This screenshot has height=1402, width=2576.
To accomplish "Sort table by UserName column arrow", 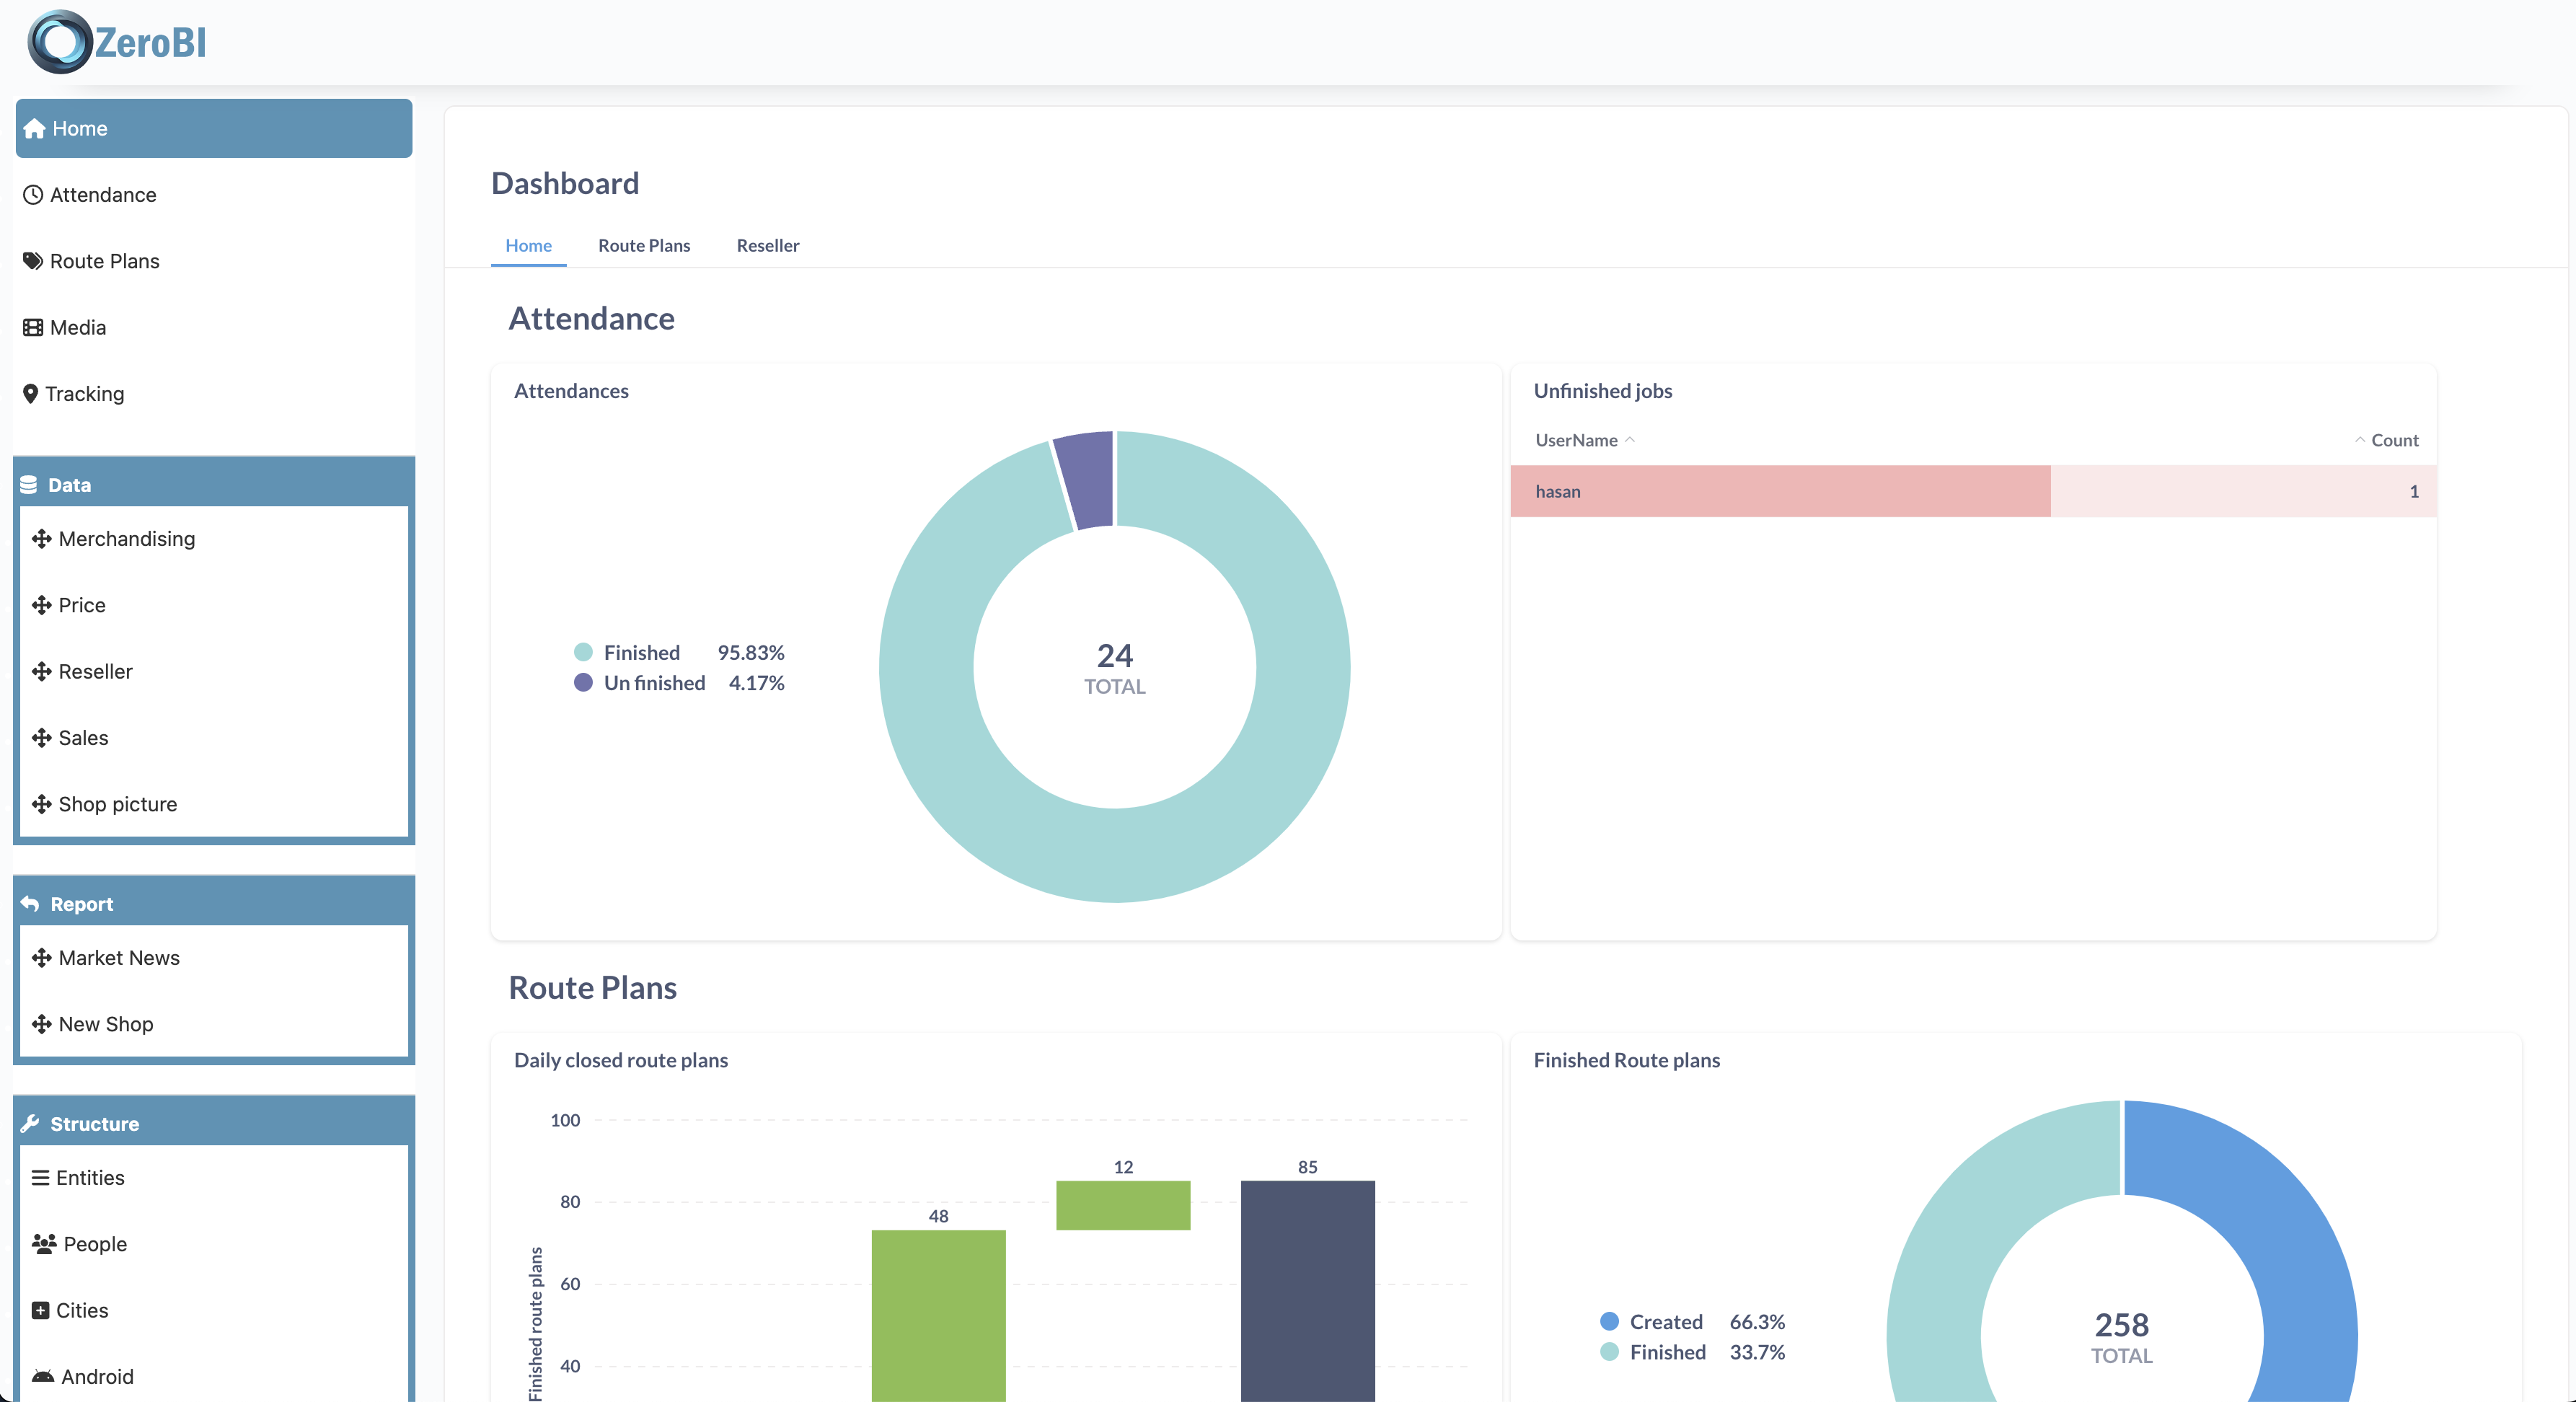I will (x=1630, y=440).
